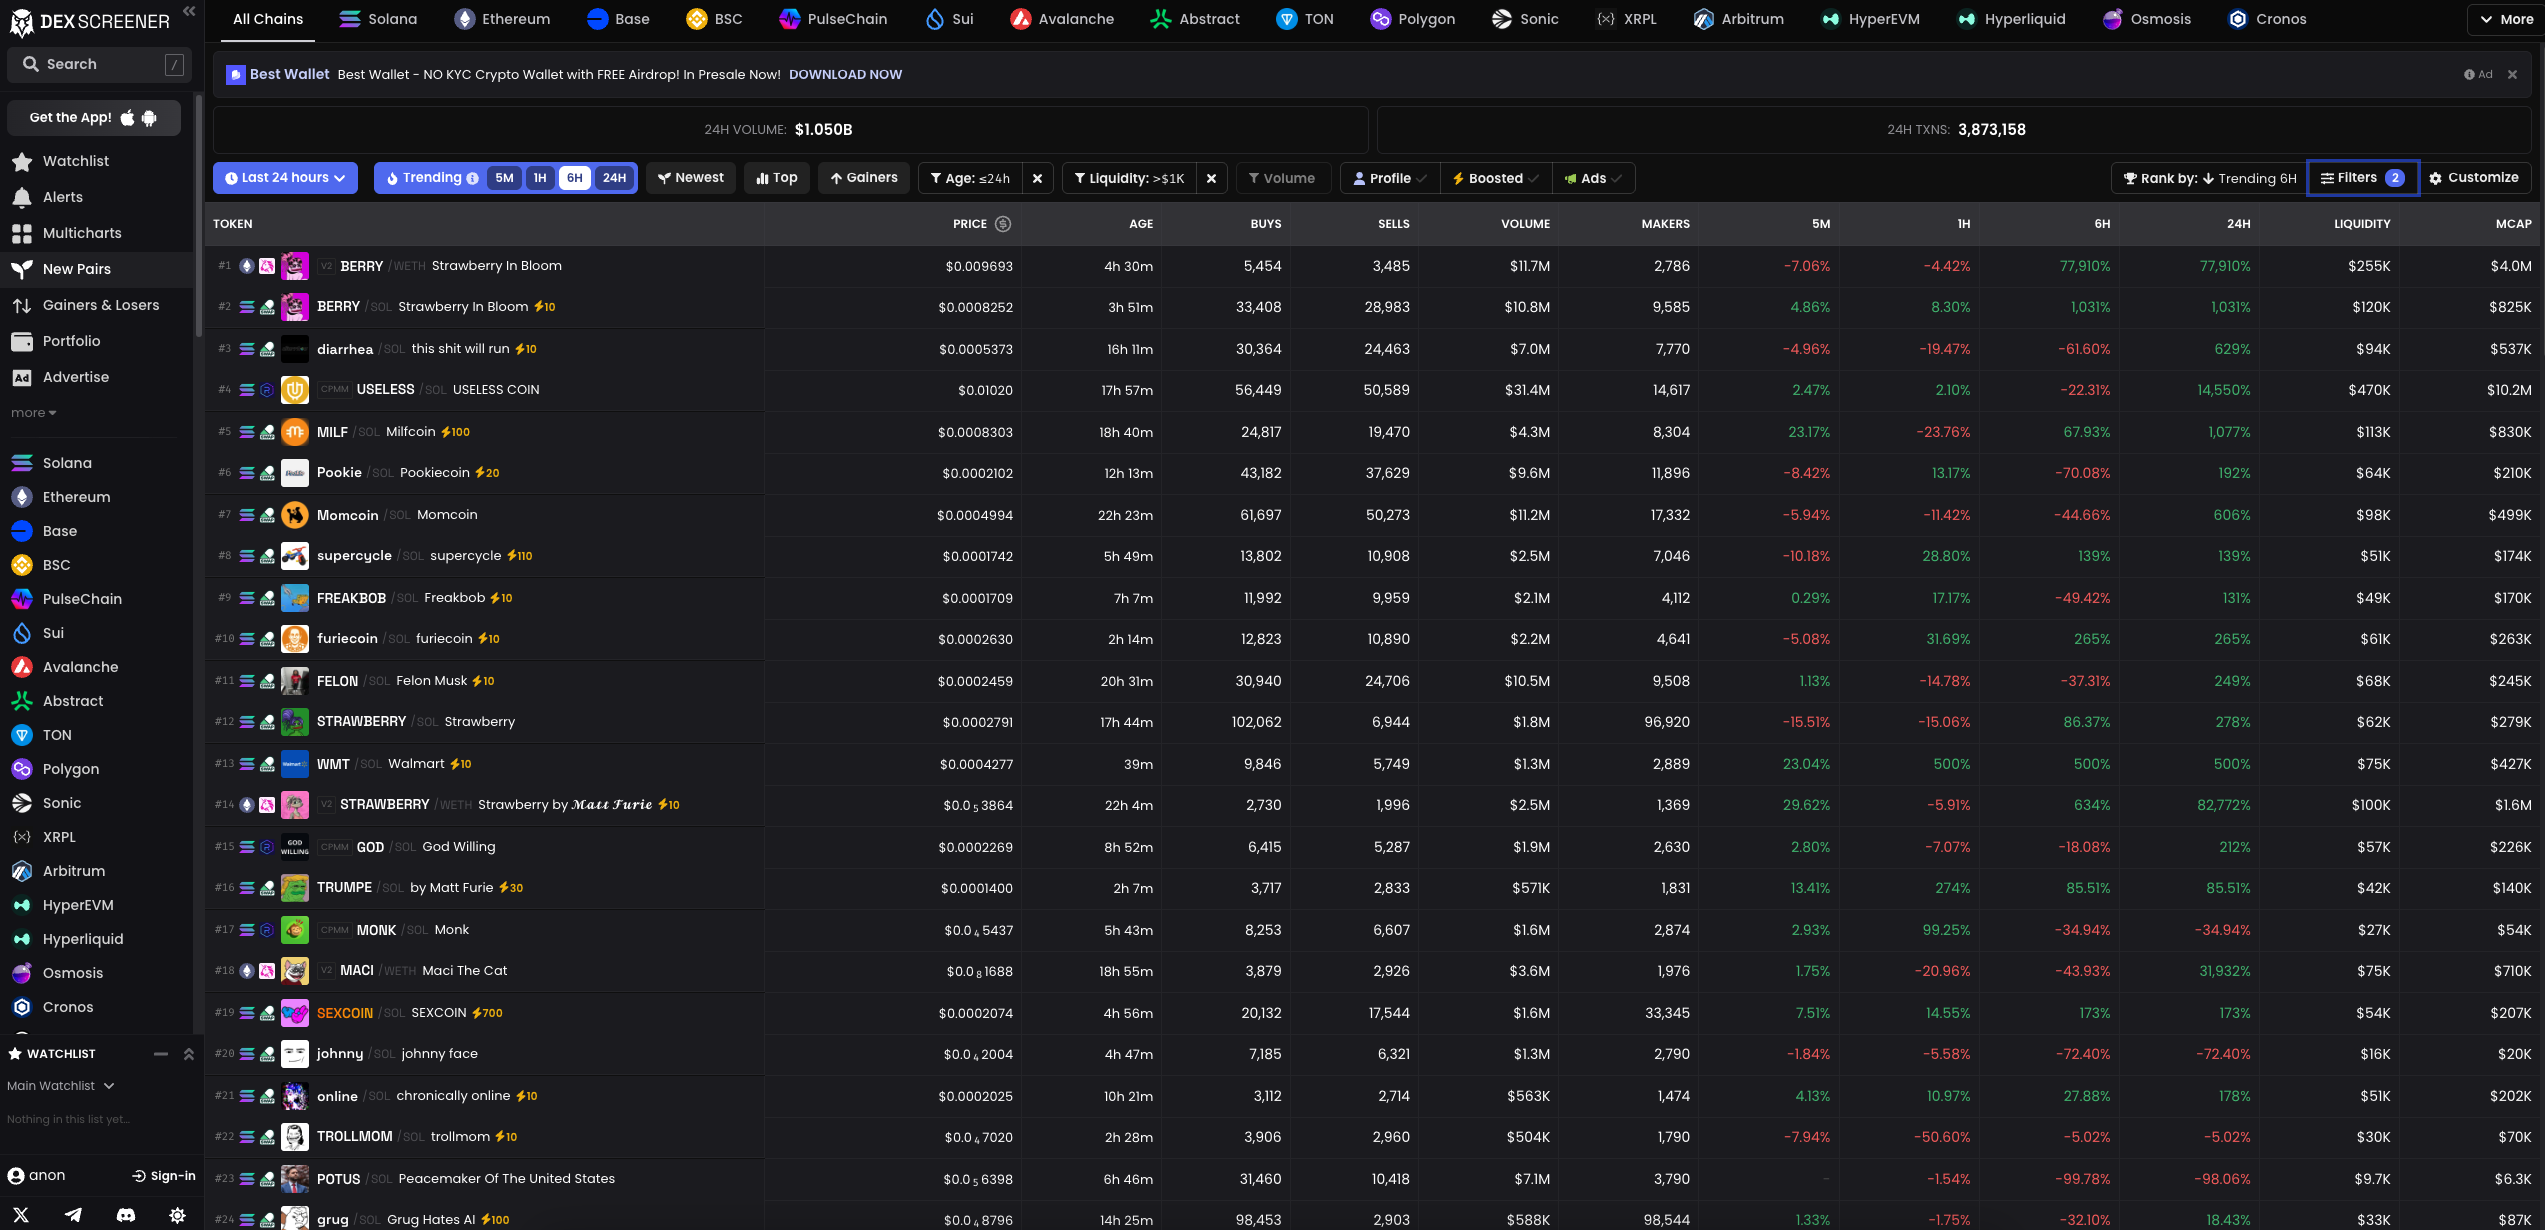Toggle Newest sorting button

pos(691,178)
